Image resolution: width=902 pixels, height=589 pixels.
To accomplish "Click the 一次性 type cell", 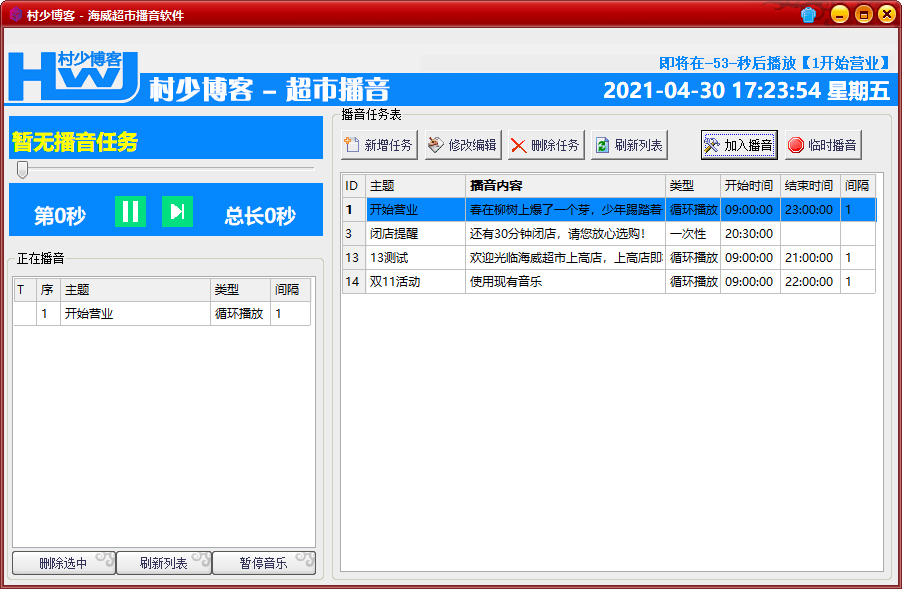I will (693, 234).
